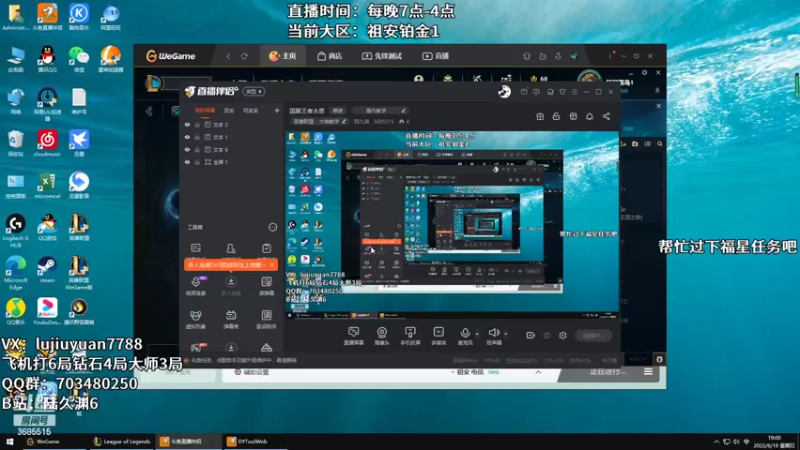Click the 修改 button beside the room title

338,111
